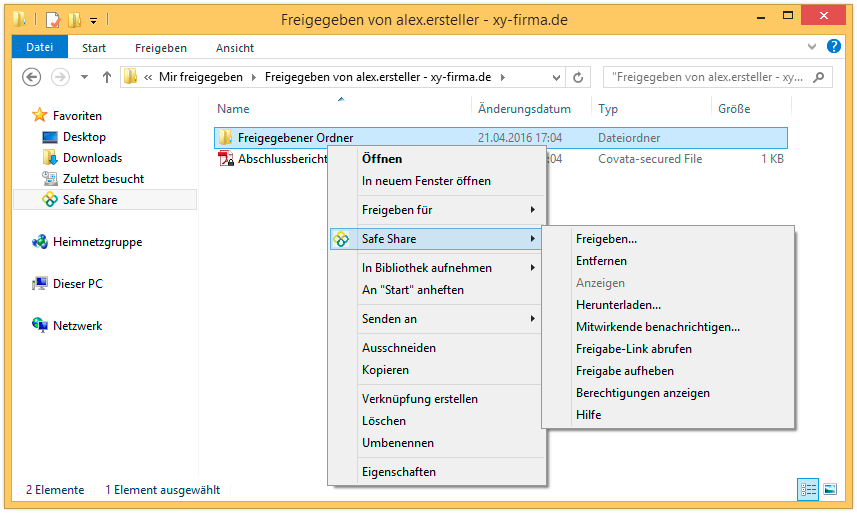The height and width of the screenshot is (513, 857).
Task: Expand the ribbon with chevron
Action: click(812, 47)
